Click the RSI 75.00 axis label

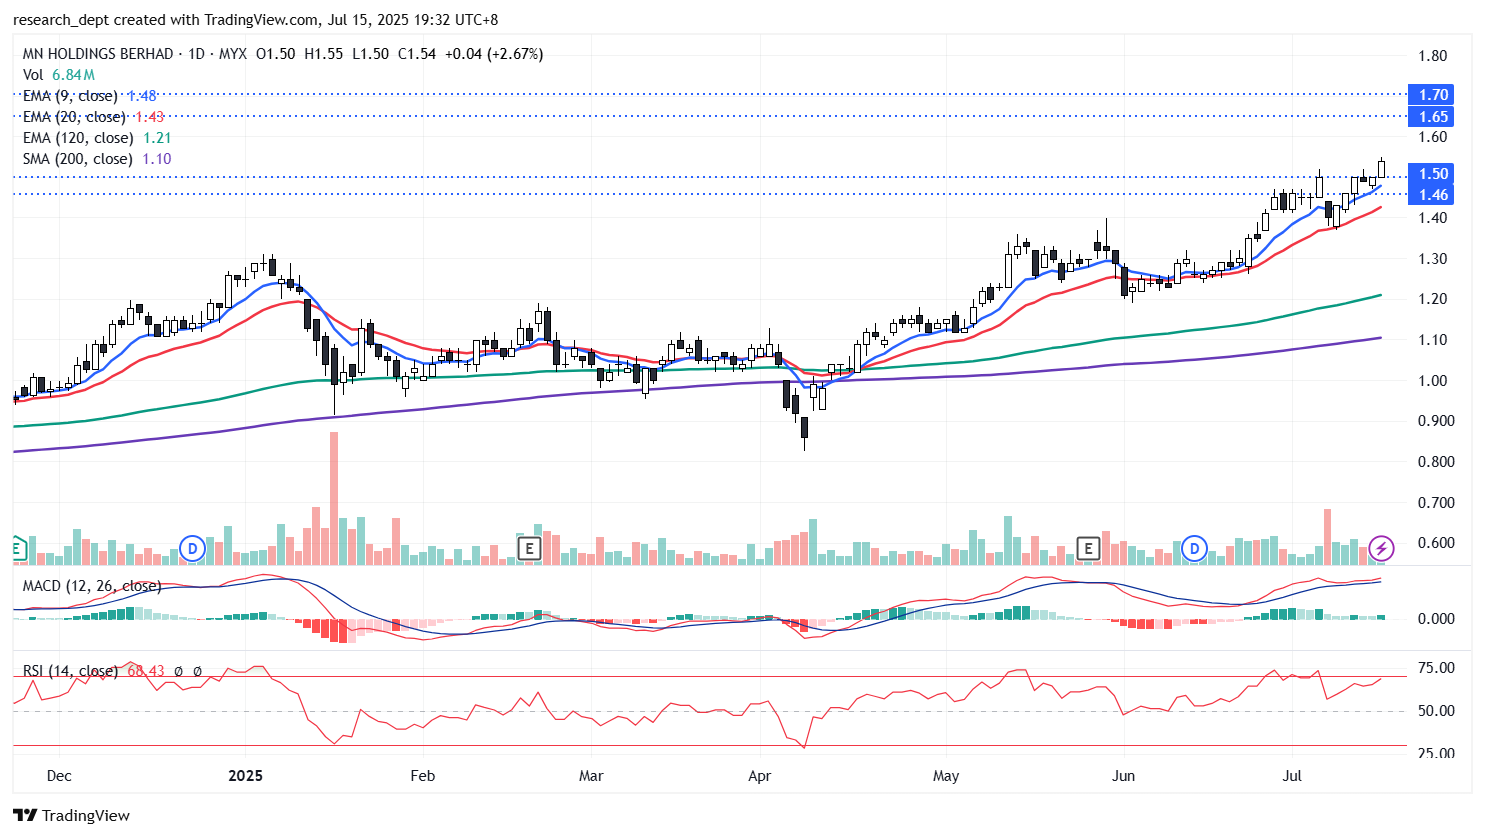coord(1436,668)
